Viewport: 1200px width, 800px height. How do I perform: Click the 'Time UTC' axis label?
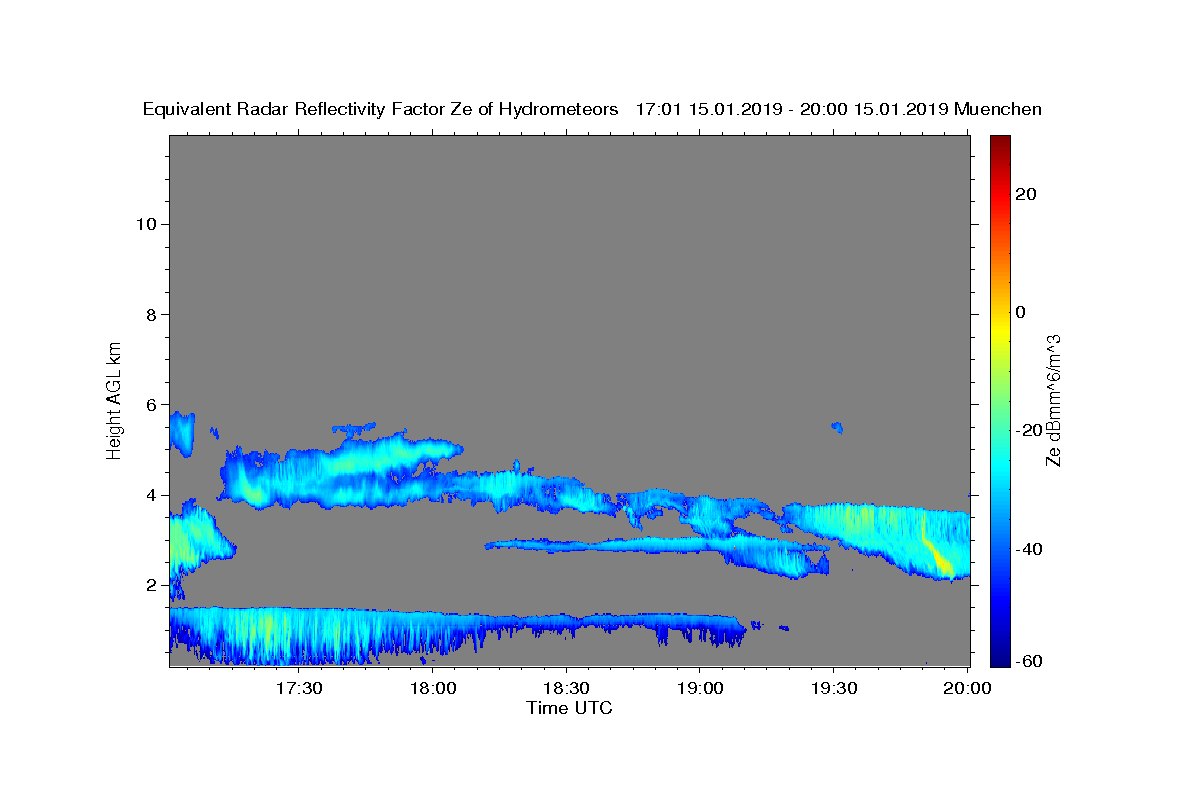click(x=569, y=708)
